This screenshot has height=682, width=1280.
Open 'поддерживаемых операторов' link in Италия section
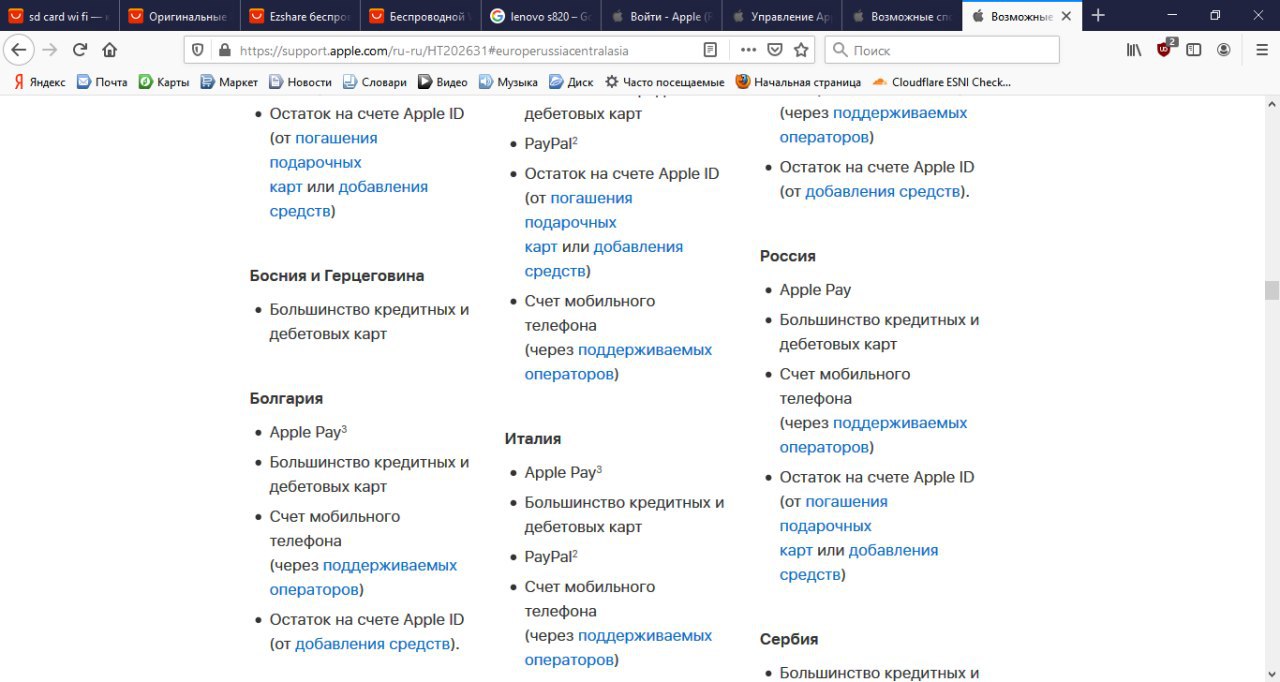click(x=618, y=648)
